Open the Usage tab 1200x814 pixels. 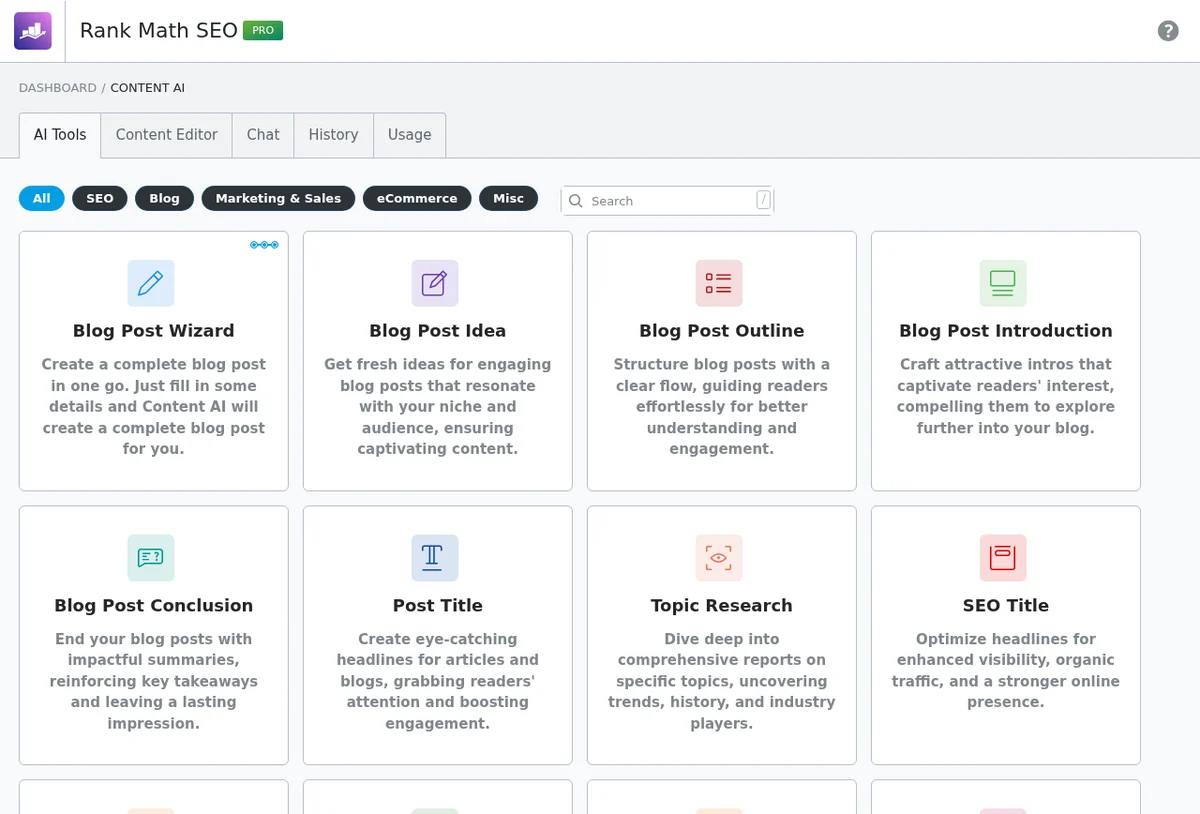coord(409,135)
